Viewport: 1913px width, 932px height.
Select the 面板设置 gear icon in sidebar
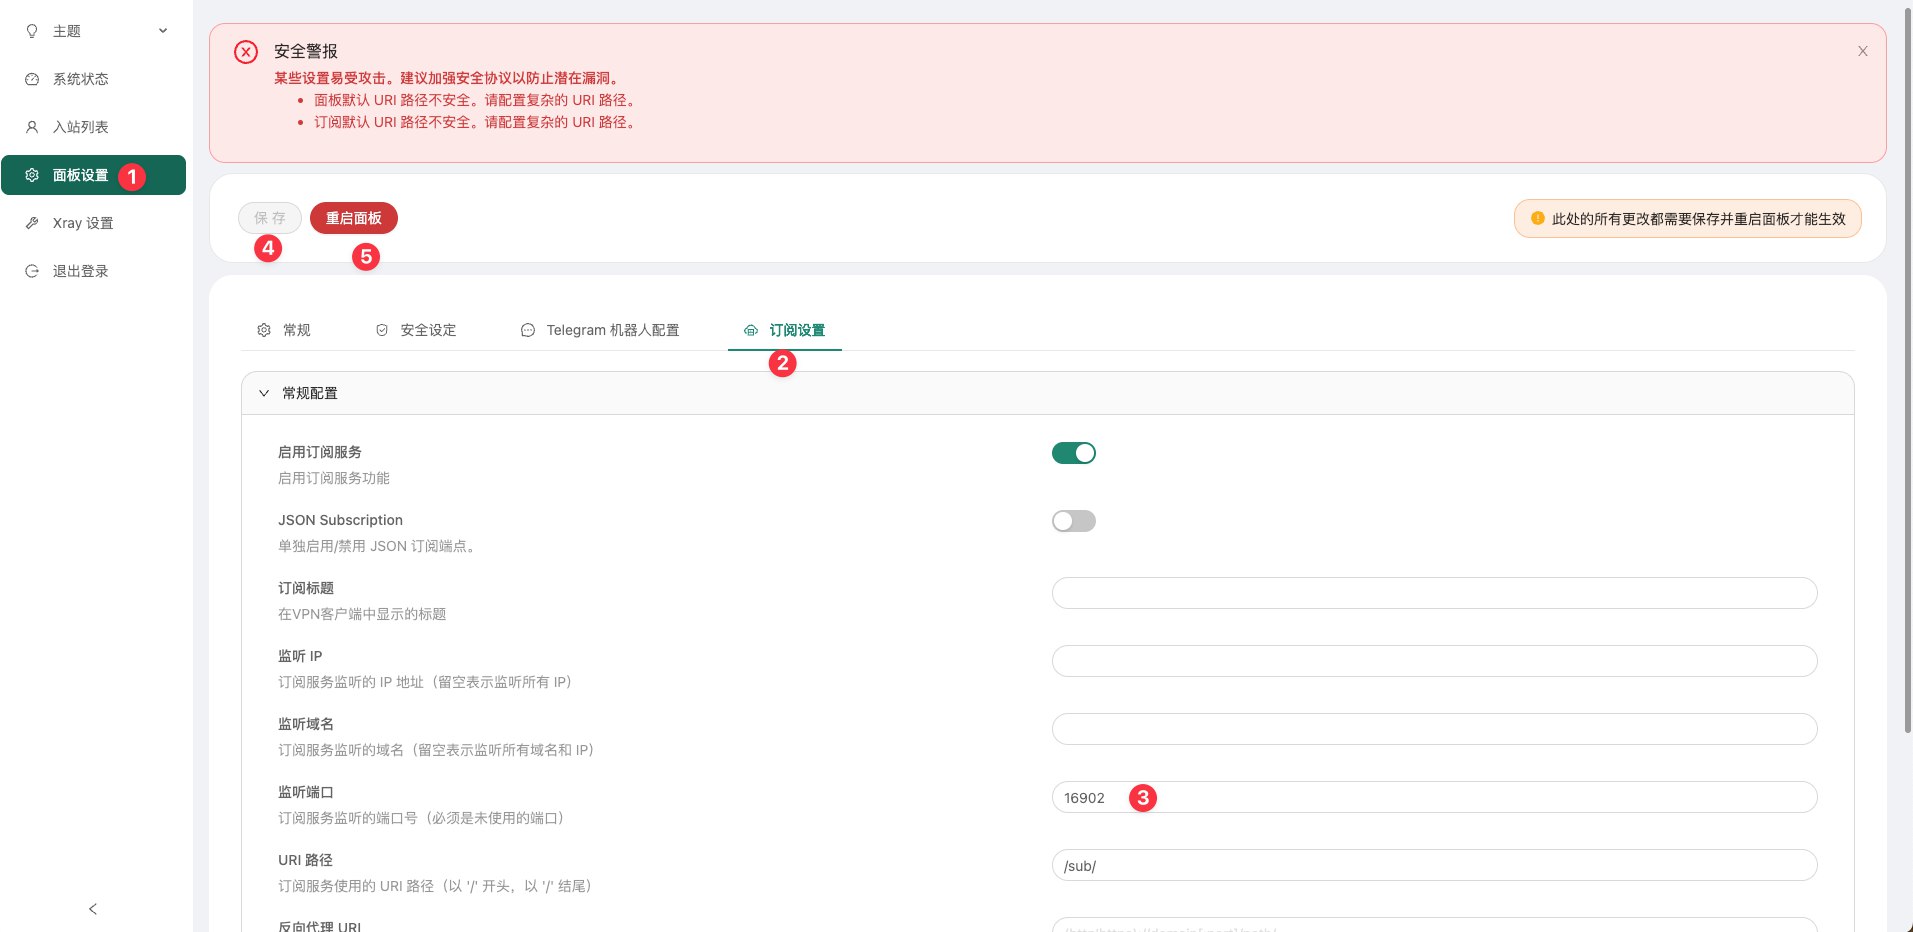pyautogui.click(x=31, y=174)
